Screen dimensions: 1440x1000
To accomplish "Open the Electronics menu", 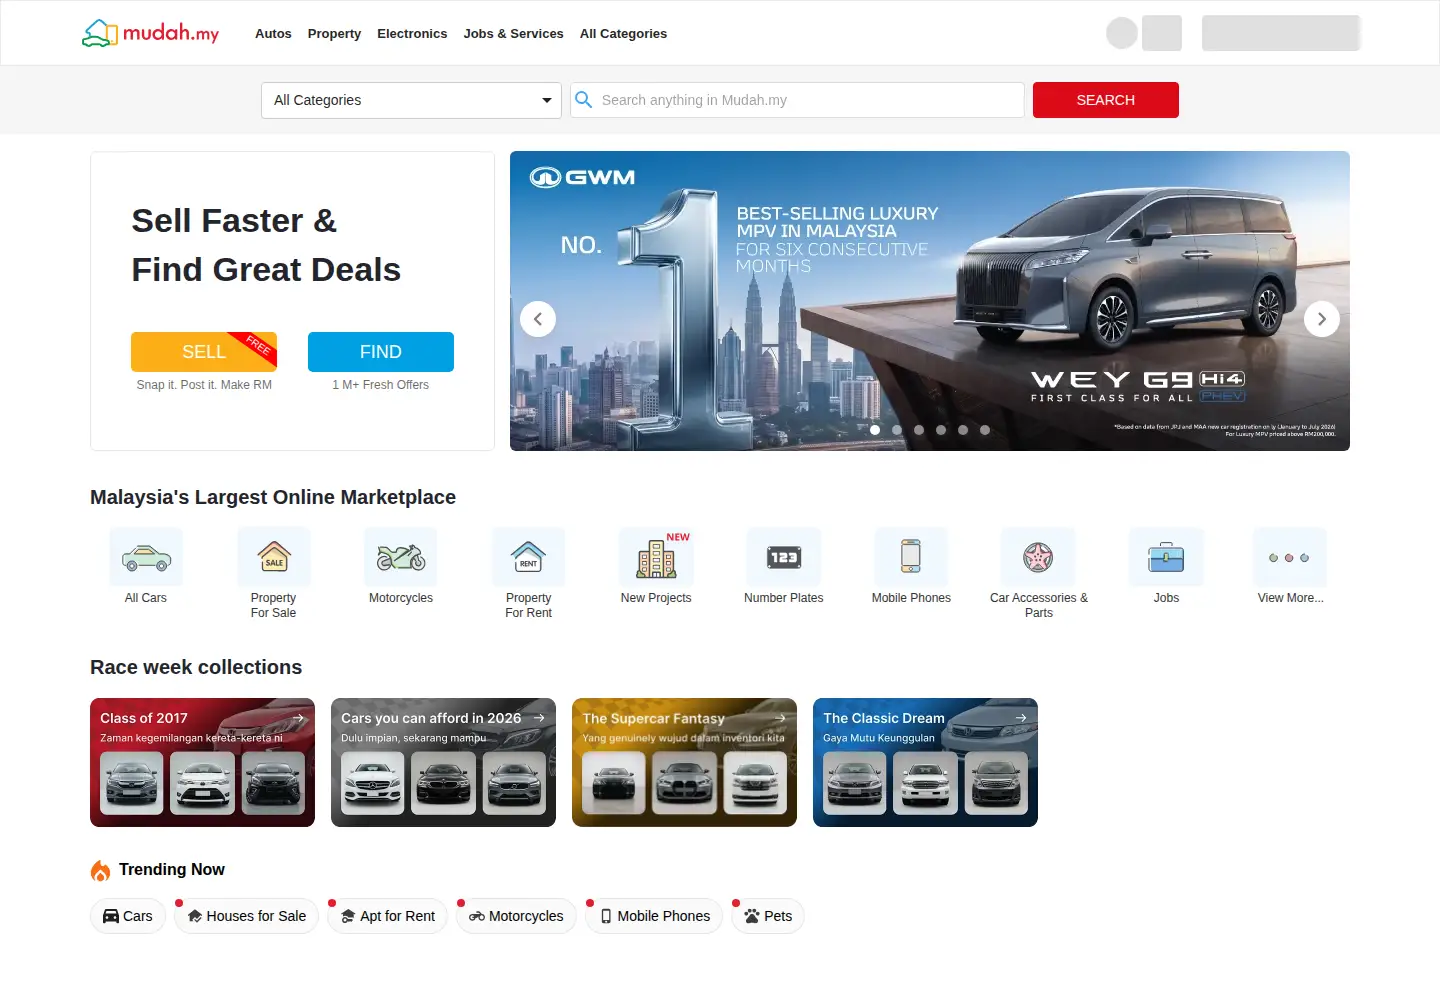I will coord(412,33).
